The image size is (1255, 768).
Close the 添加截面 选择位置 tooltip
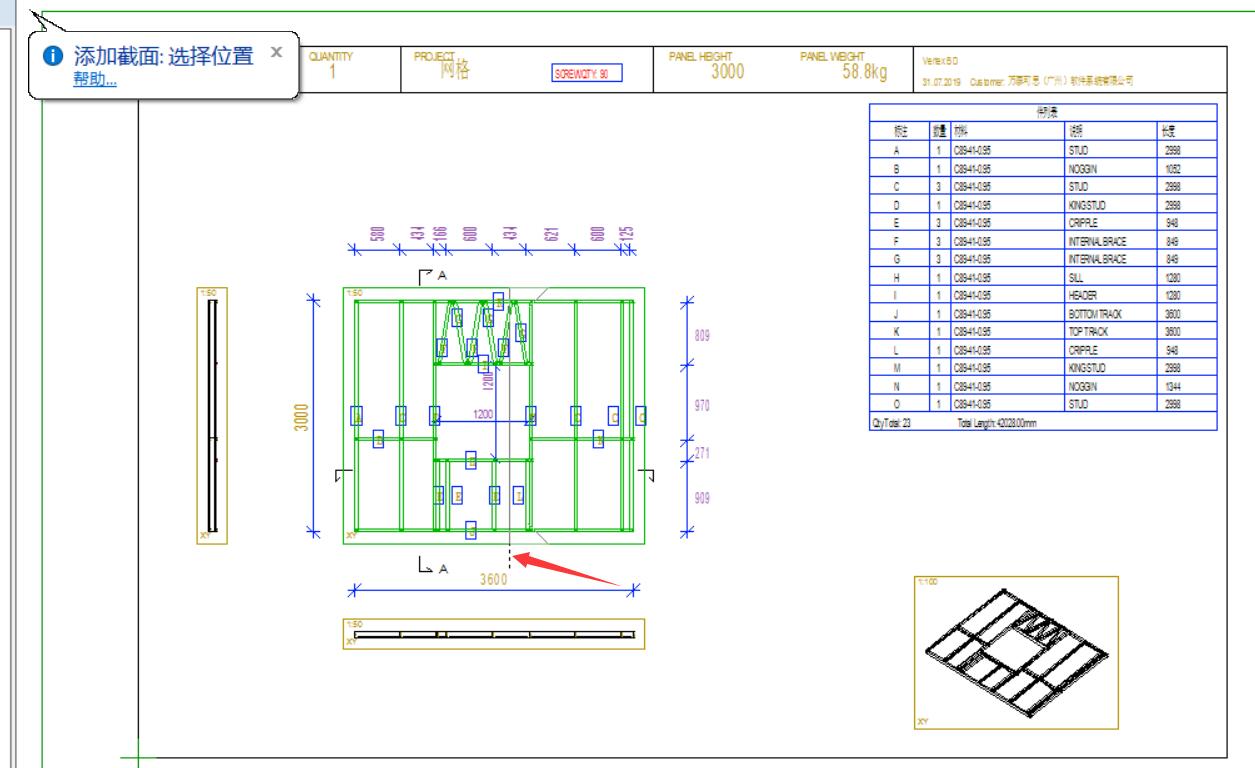(277, 49)
